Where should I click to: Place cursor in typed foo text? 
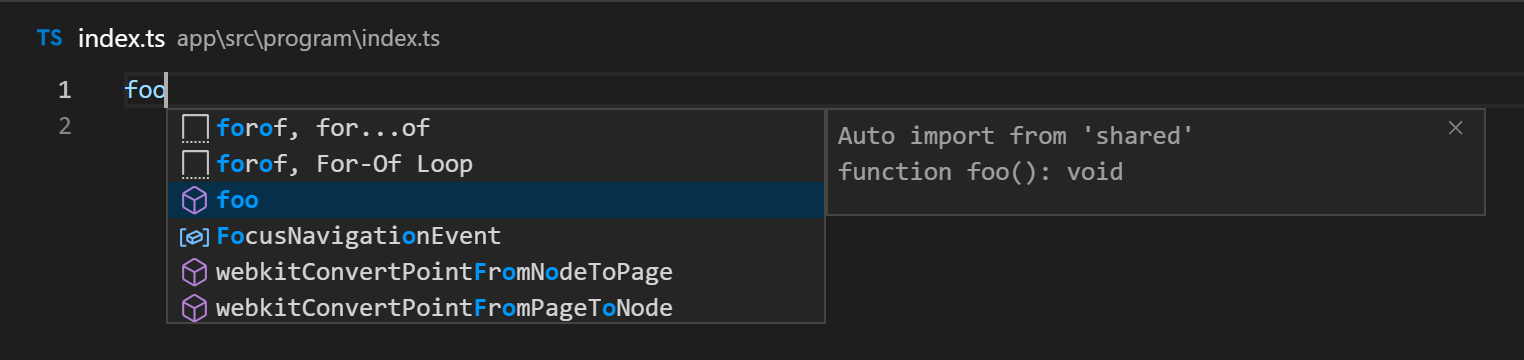(x=144, y=90)
